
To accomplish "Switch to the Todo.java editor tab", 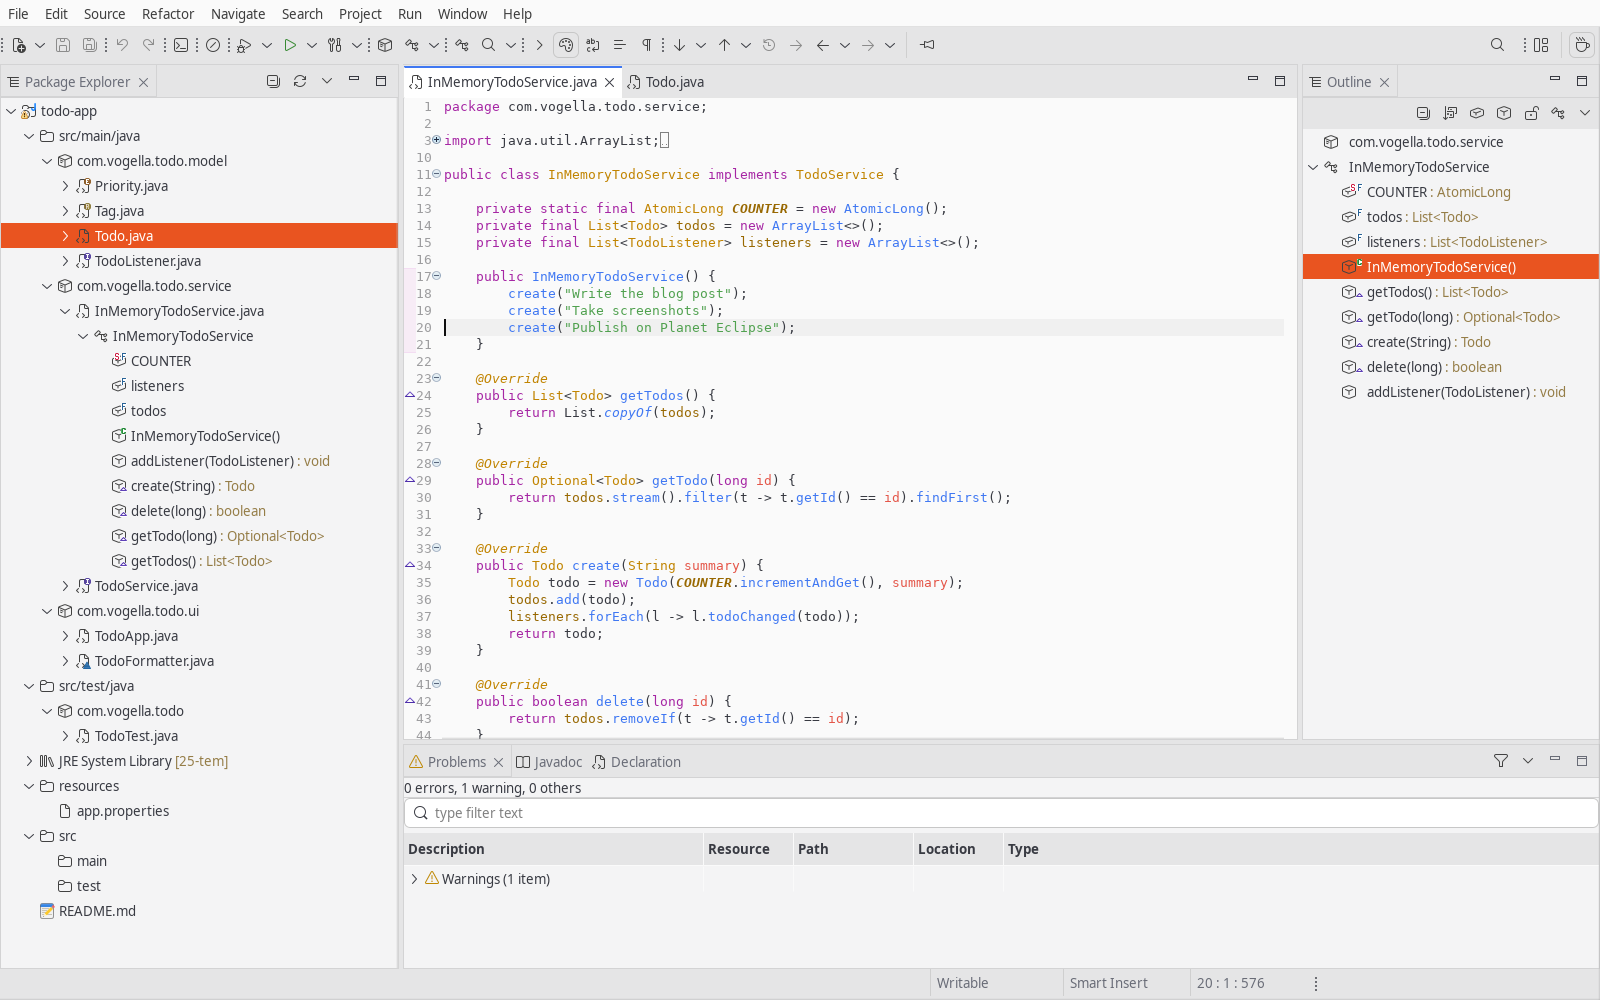I will click(x=665, y=82).
